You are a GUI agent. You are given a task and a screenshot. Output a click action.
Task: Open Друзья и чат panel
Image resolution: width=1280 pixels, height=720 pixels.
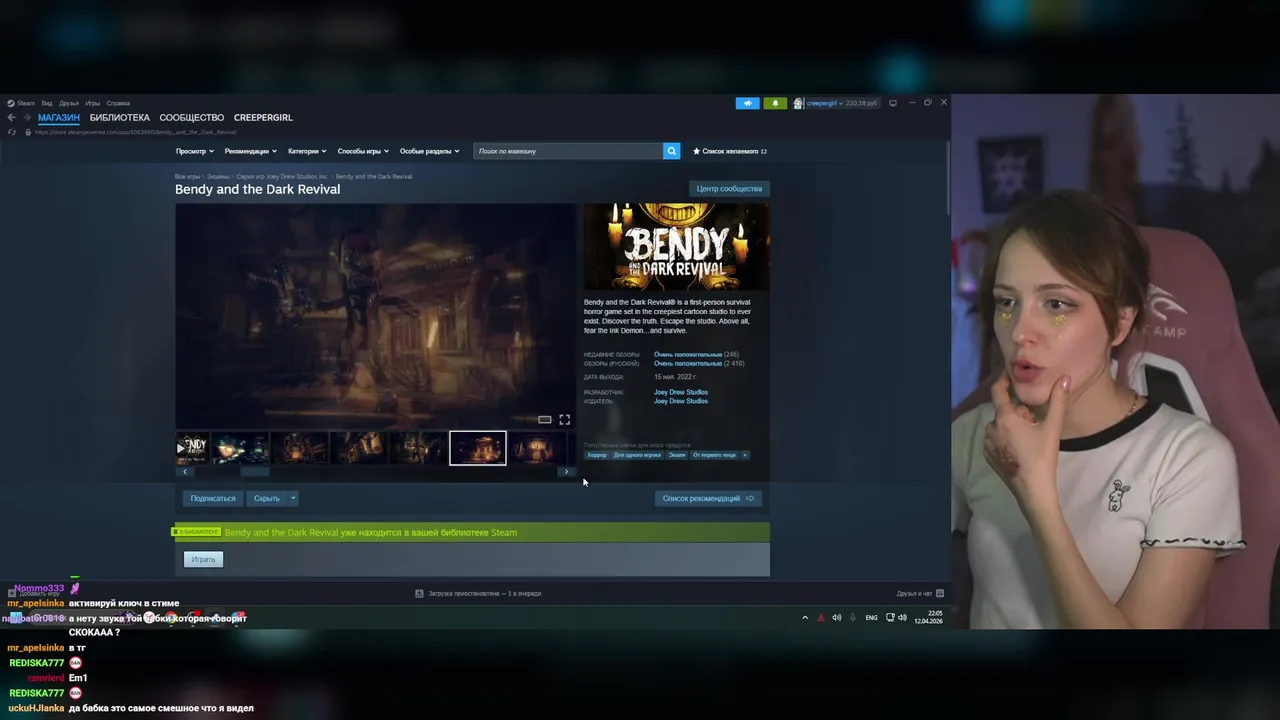[920, 594]
